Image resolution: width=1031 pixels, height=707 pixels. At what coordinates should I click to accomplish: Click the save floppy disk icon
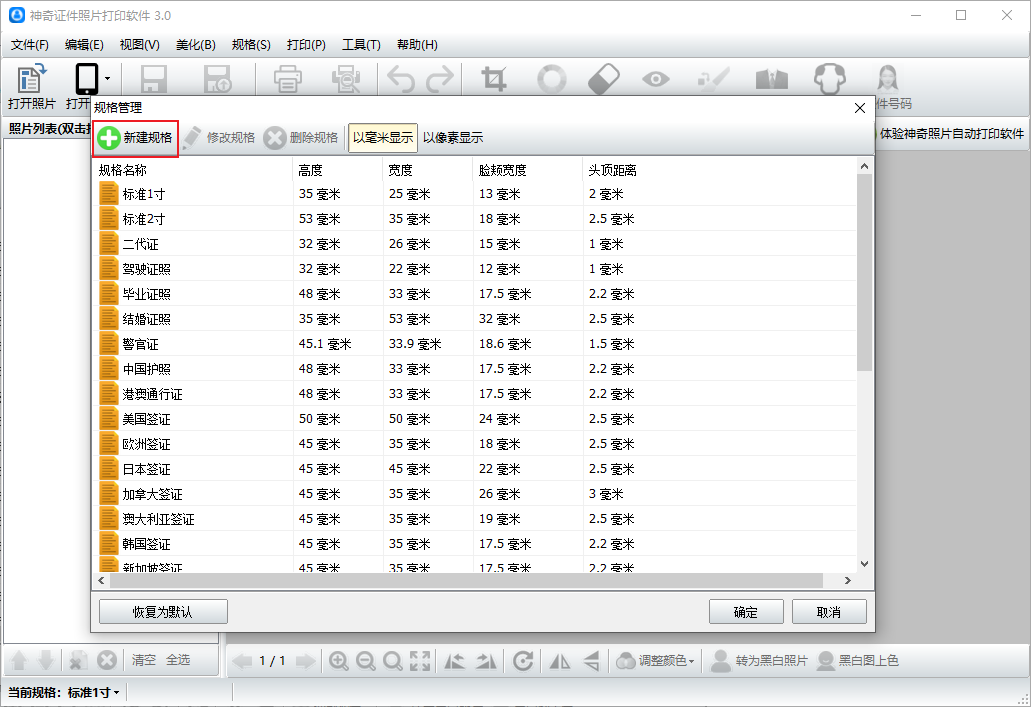click(153, 79)
